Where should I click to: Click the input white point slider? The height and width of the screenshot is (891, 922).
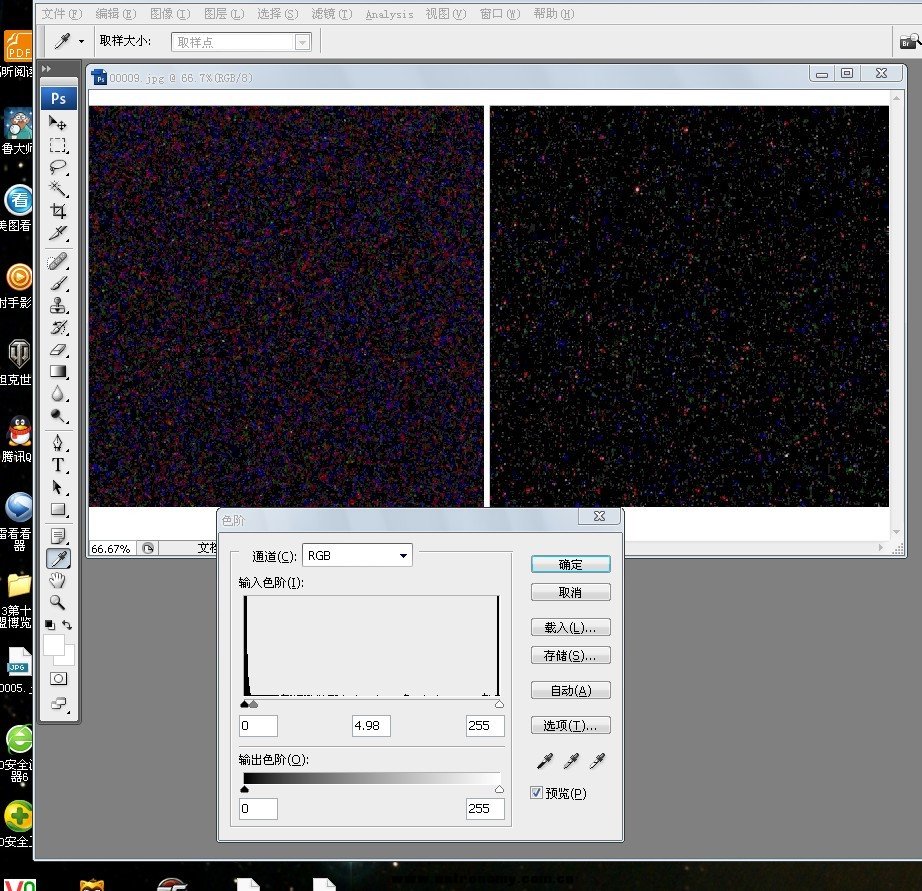(499, 704)
